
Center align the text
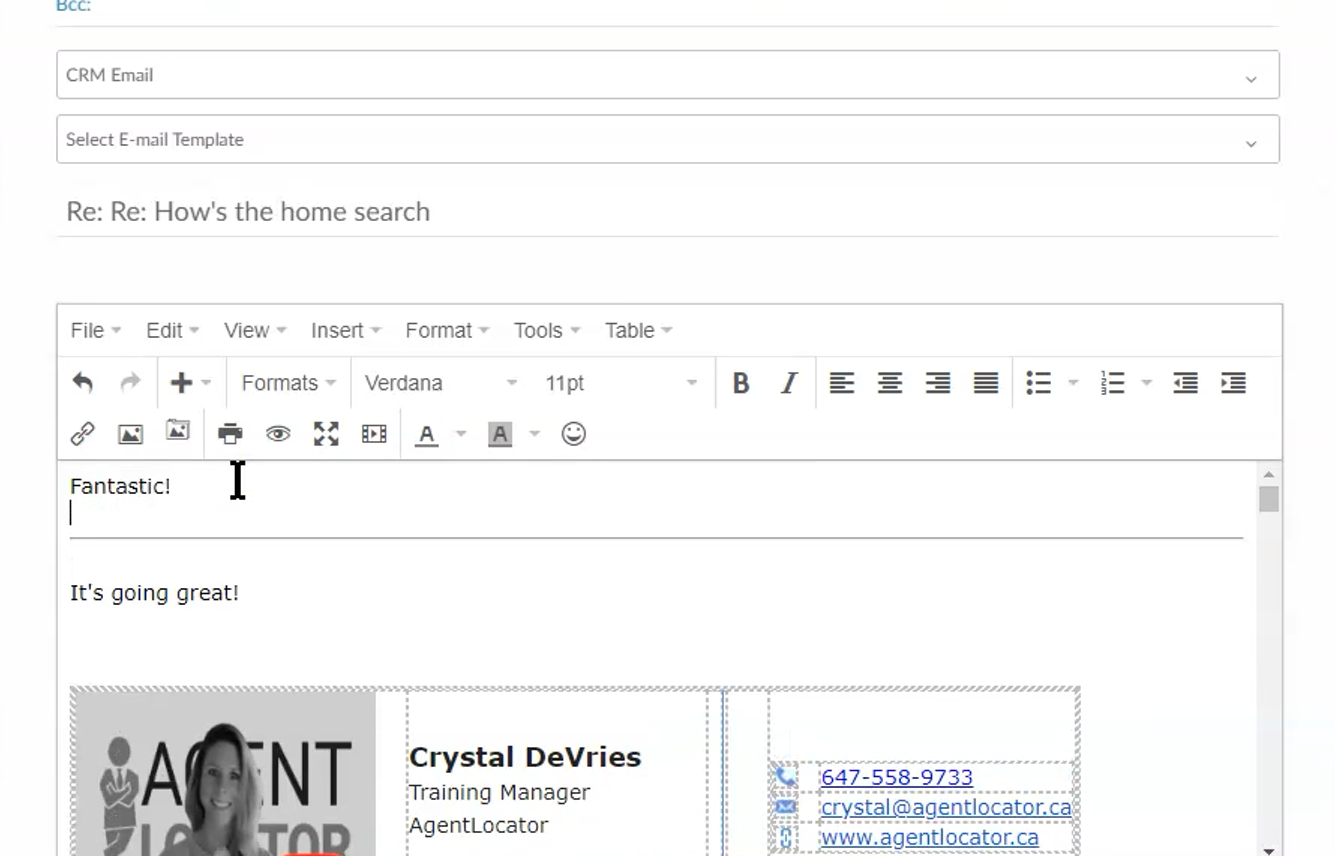[890, 383]
